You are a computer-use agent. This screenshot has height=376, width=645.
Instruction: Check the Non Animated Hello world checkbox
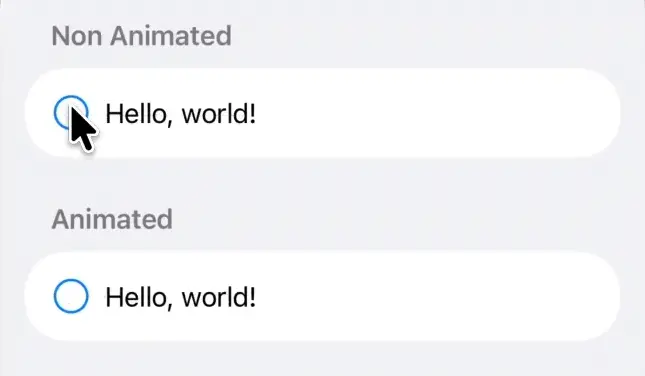pos(71,112)
